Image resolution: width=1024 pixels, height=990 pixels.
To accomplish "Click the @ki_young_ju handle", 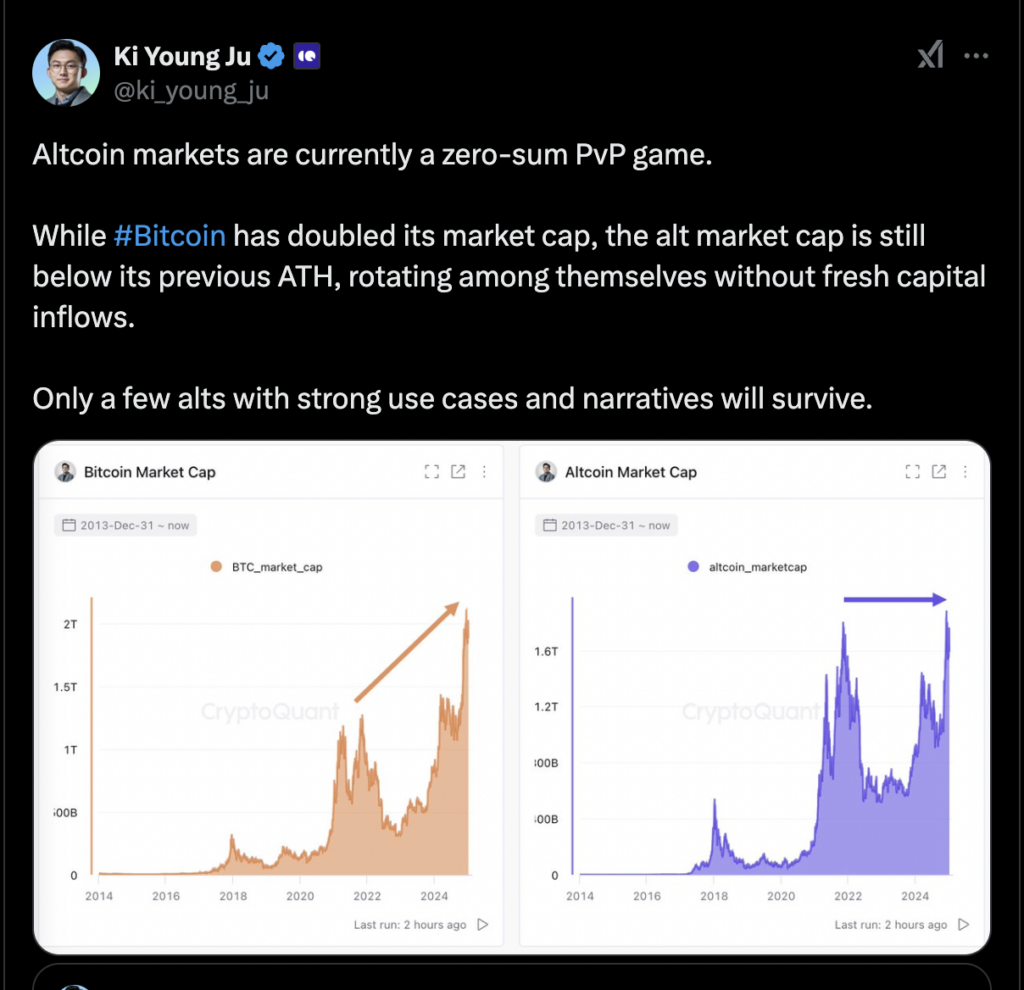I will click(x=191, y=91).
